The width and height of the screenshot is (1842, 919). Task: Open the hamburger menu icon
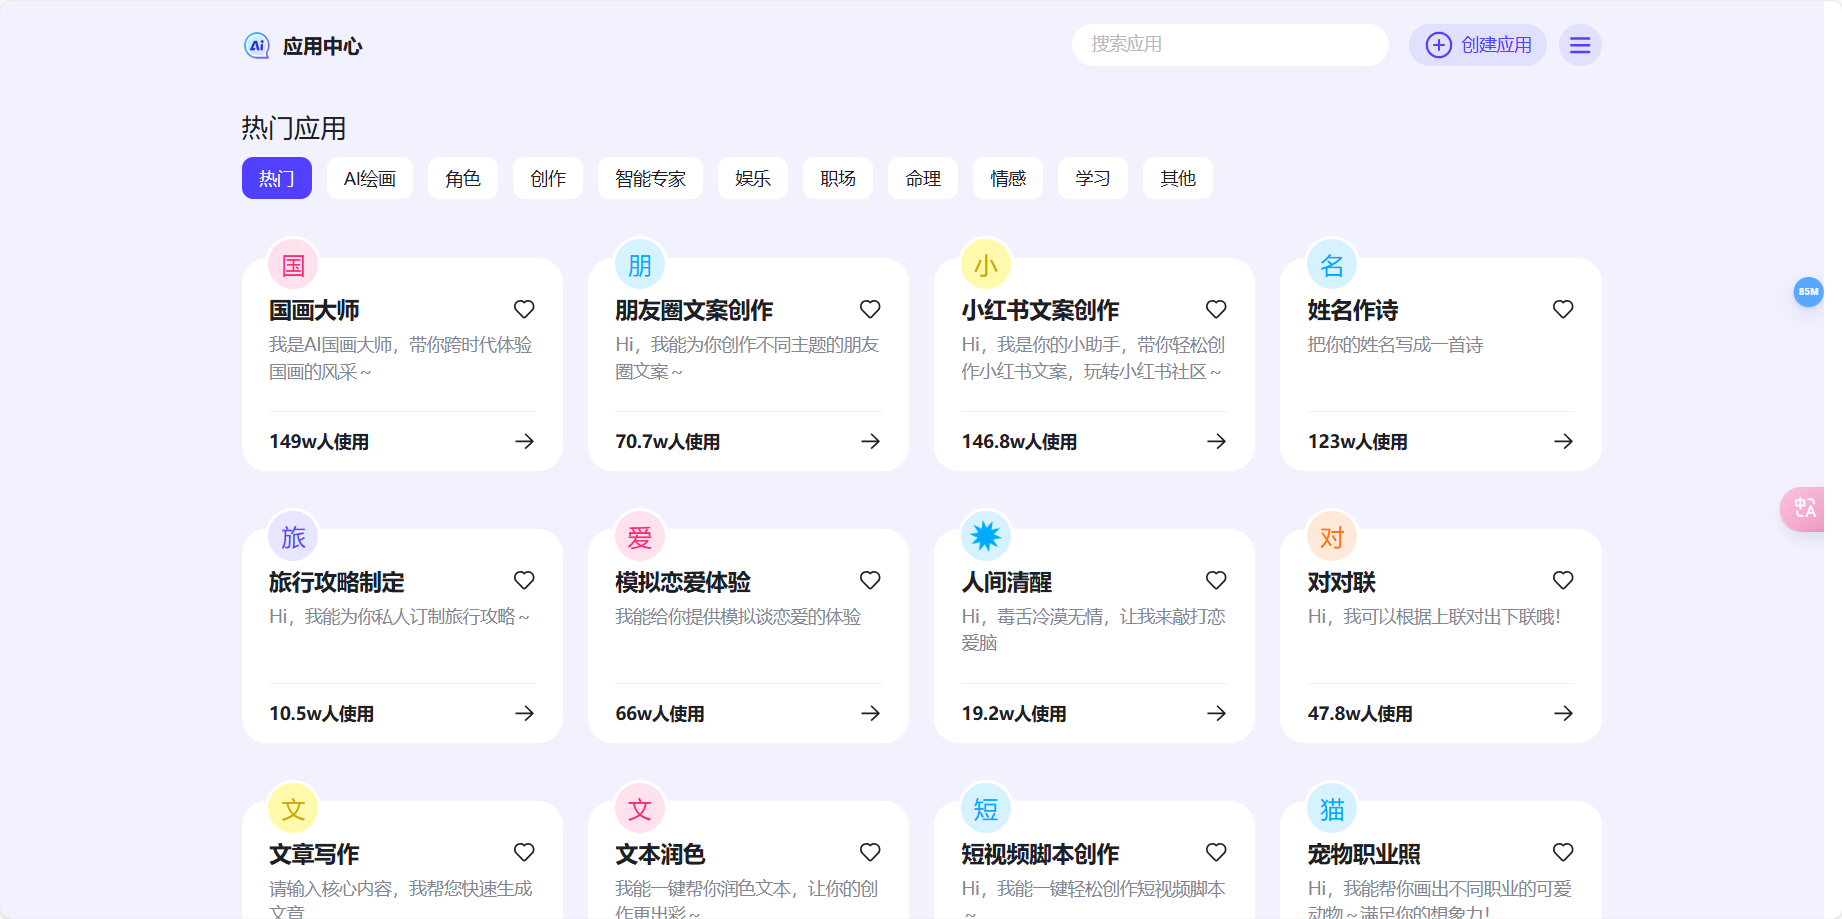1579,45
